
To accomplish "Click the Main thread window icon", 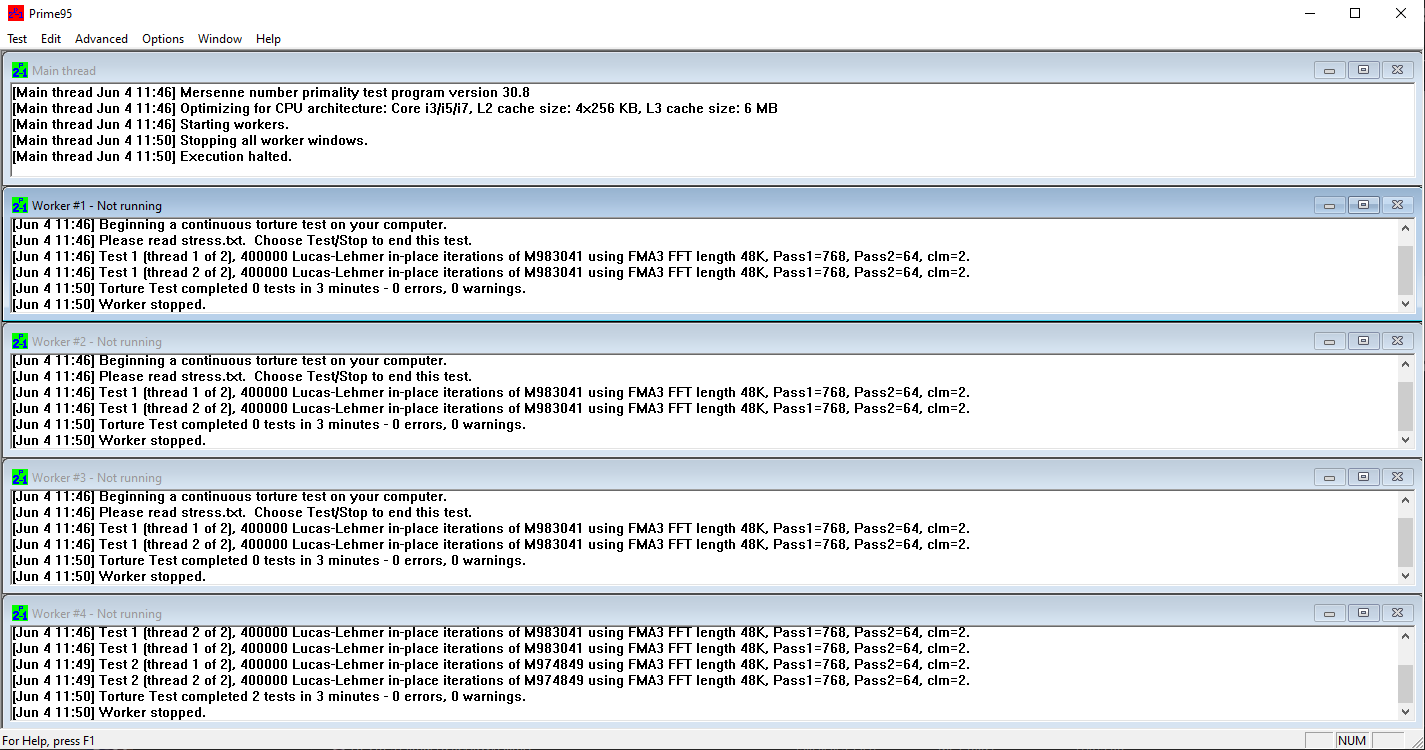I will click(x=20, y=70).
